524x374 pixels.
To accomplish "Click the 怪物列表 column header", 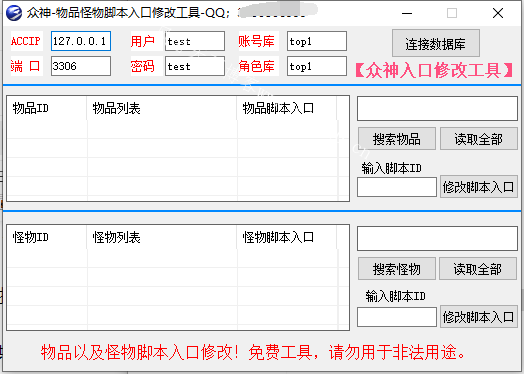I will click(162, 238).
